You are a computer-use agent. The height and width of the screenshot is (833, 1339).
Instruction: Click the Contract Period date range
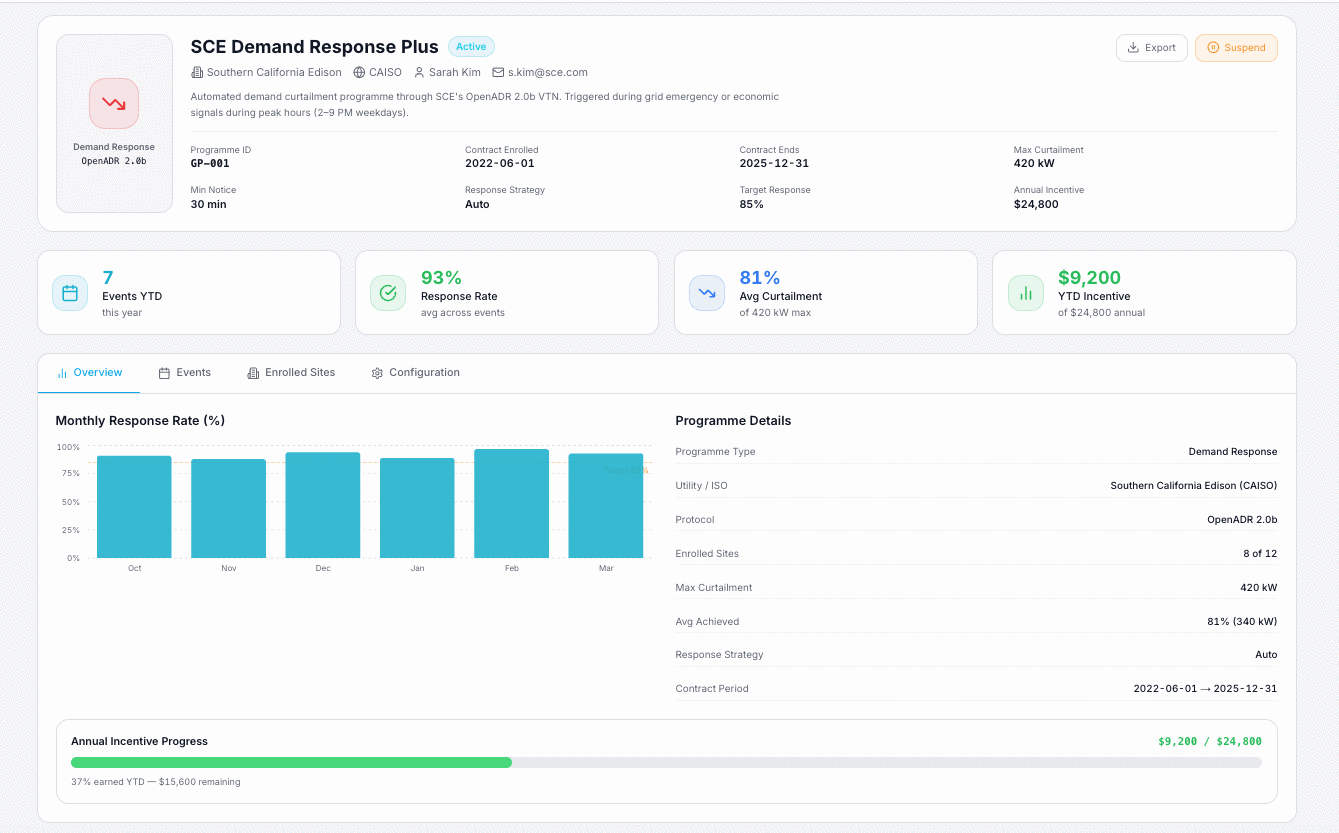pyautogui.click(x=1205, y=689)
